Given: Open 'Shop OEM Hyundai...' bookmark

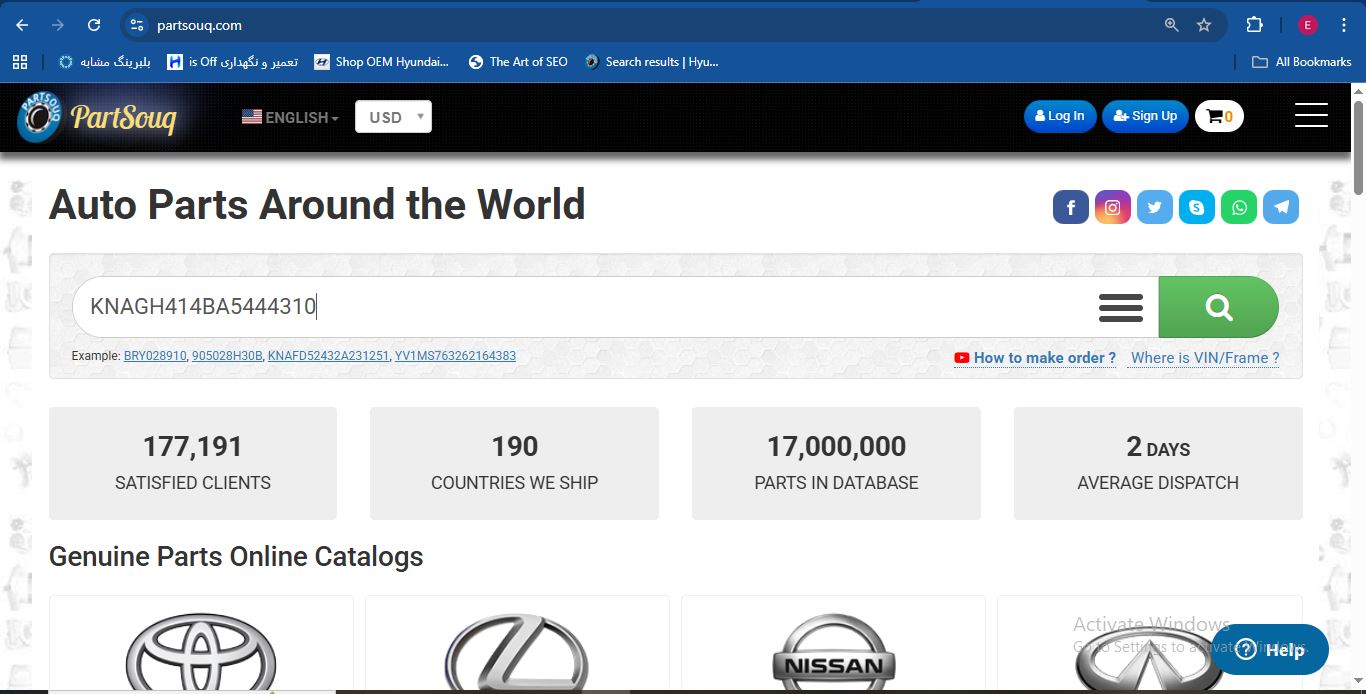Looking at the screenshot, I should (x=381, y=62).
